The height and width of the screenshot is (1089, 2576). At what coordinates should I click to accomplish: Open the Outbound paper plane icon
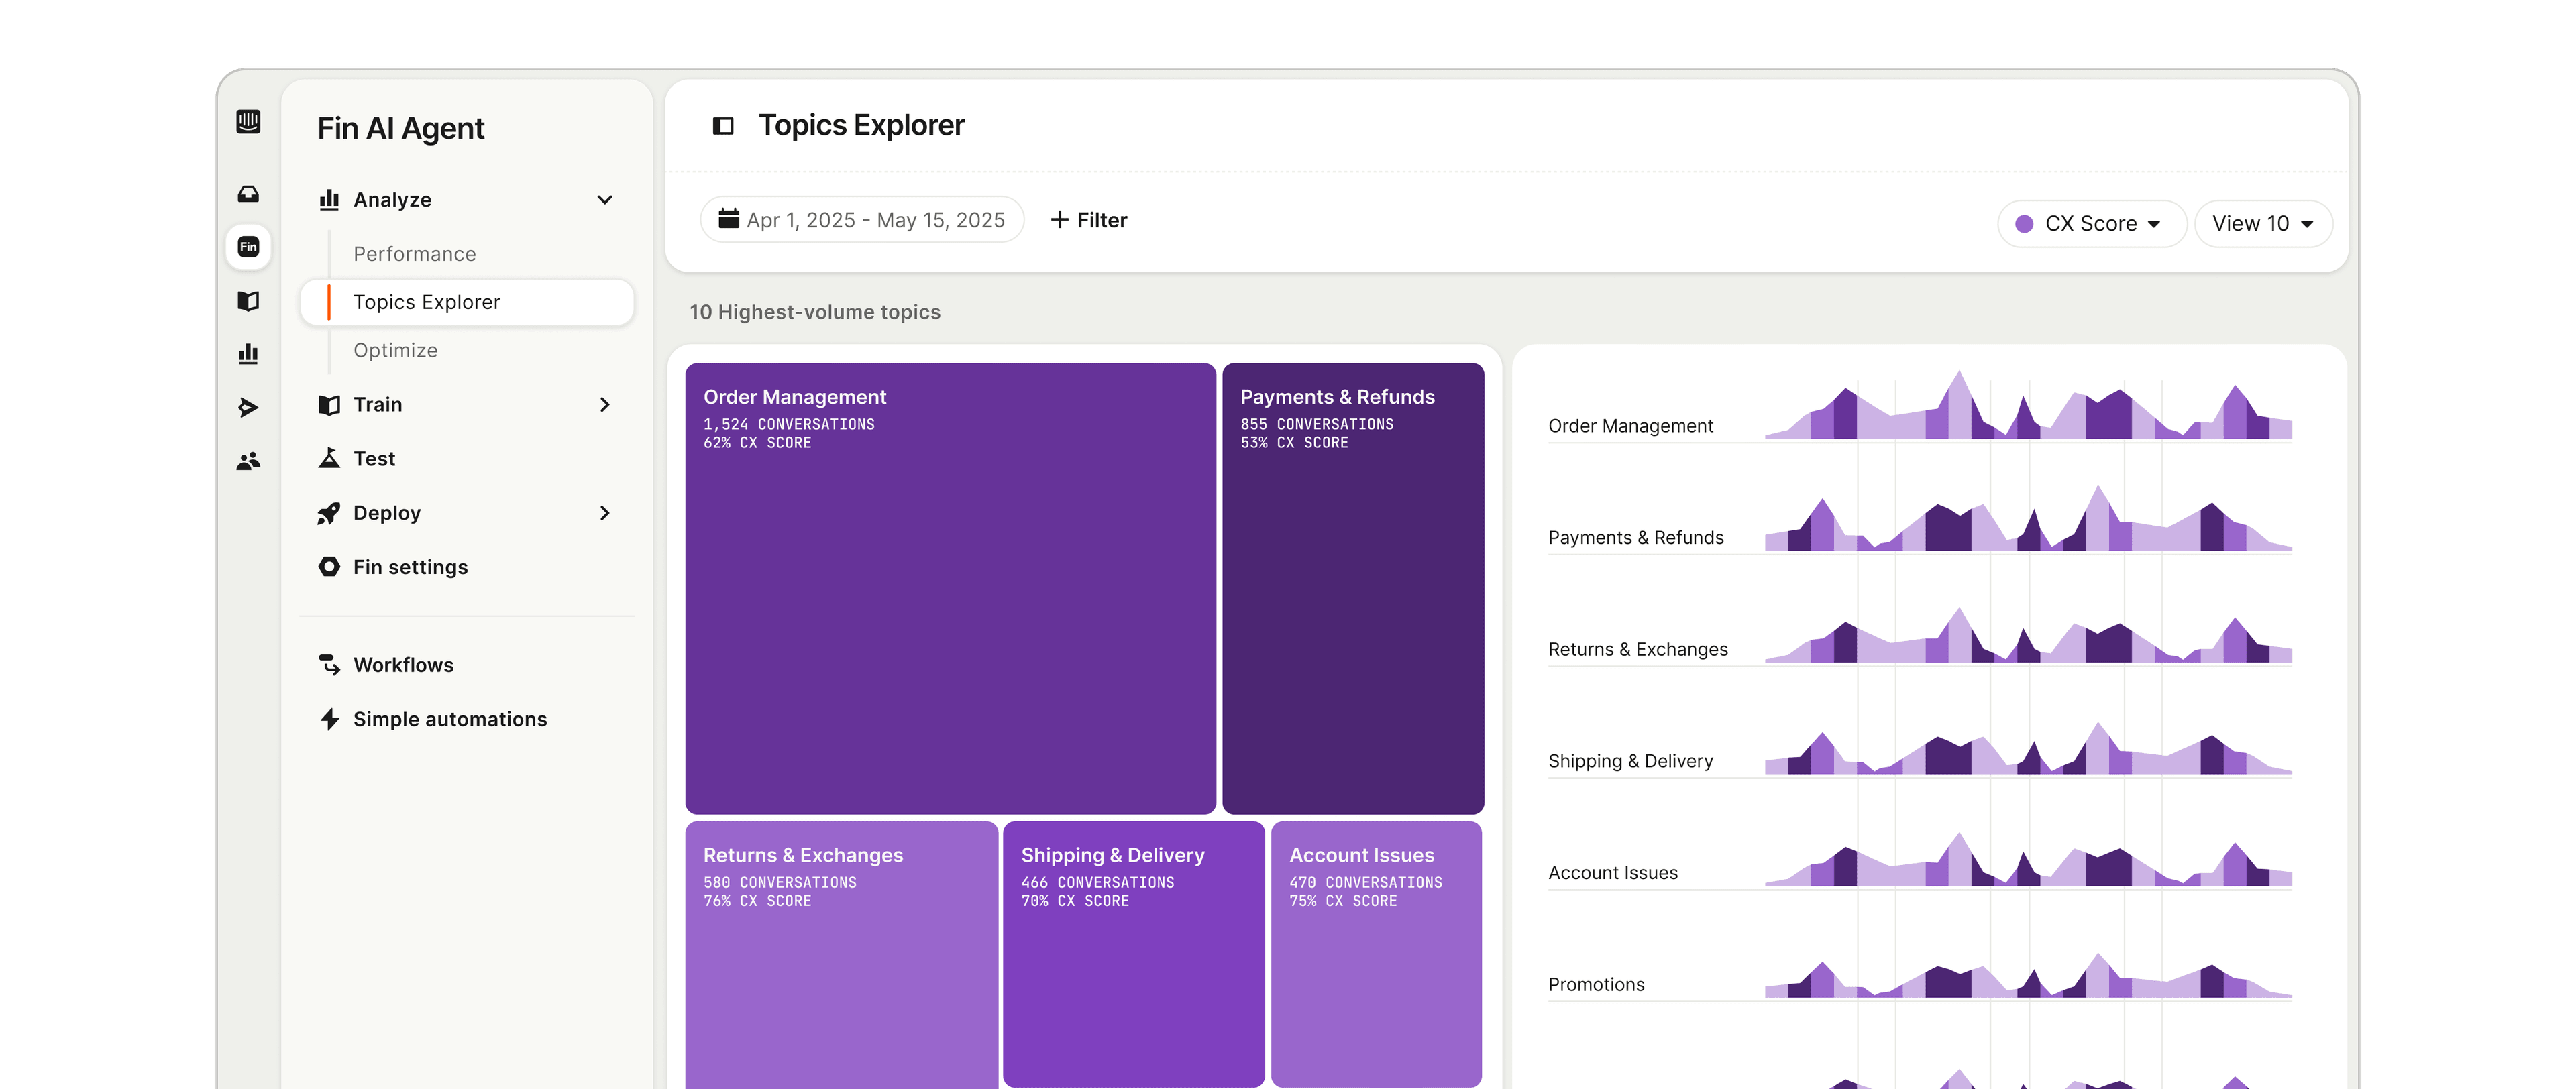pyautogui.click(x=248, y=407)
